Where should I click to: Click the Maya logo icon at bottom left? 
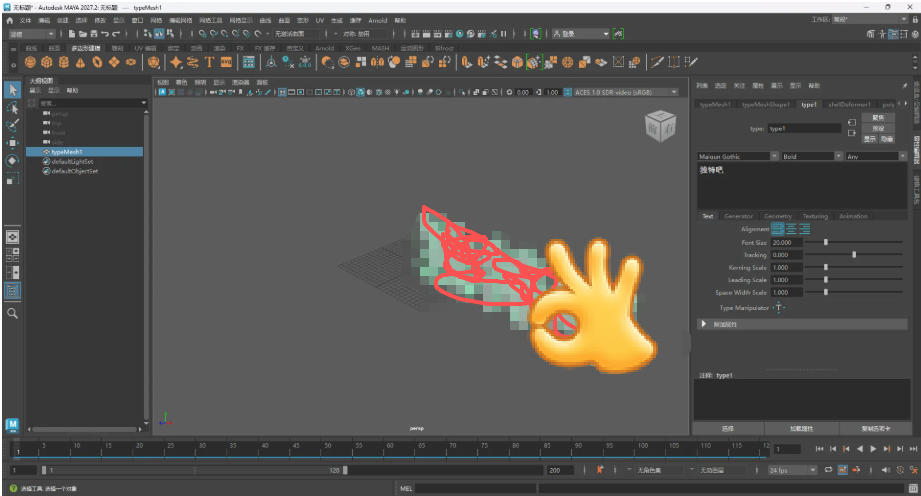click(12, 424)
